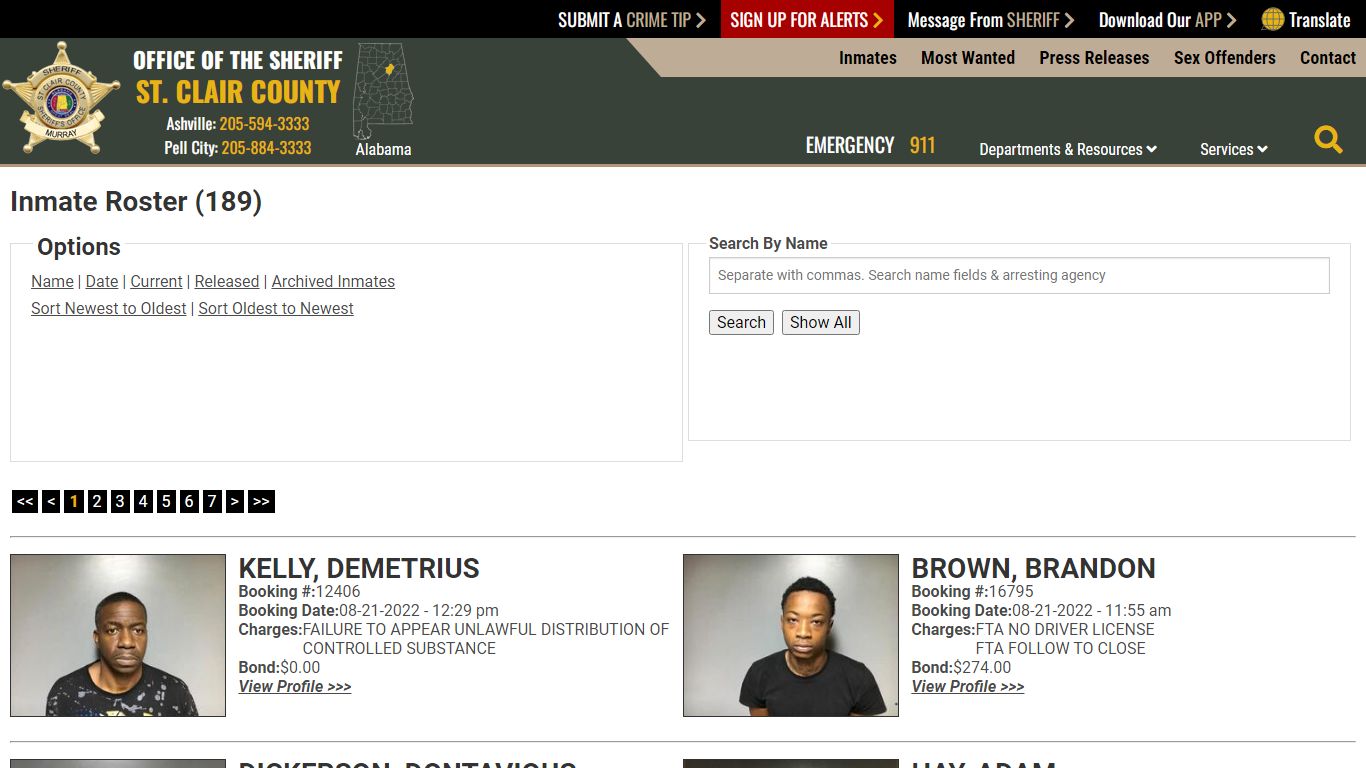View Profile for Kelly, Demetrius
1366x768 pixels.
(295, 687)
